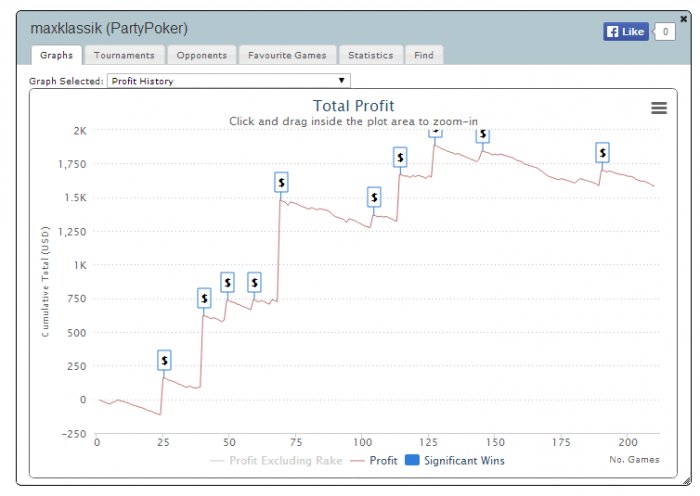Viewport: 700px width, 496px height.
Task: Click the significant win marker near game 25
Action: click(164, 360)
